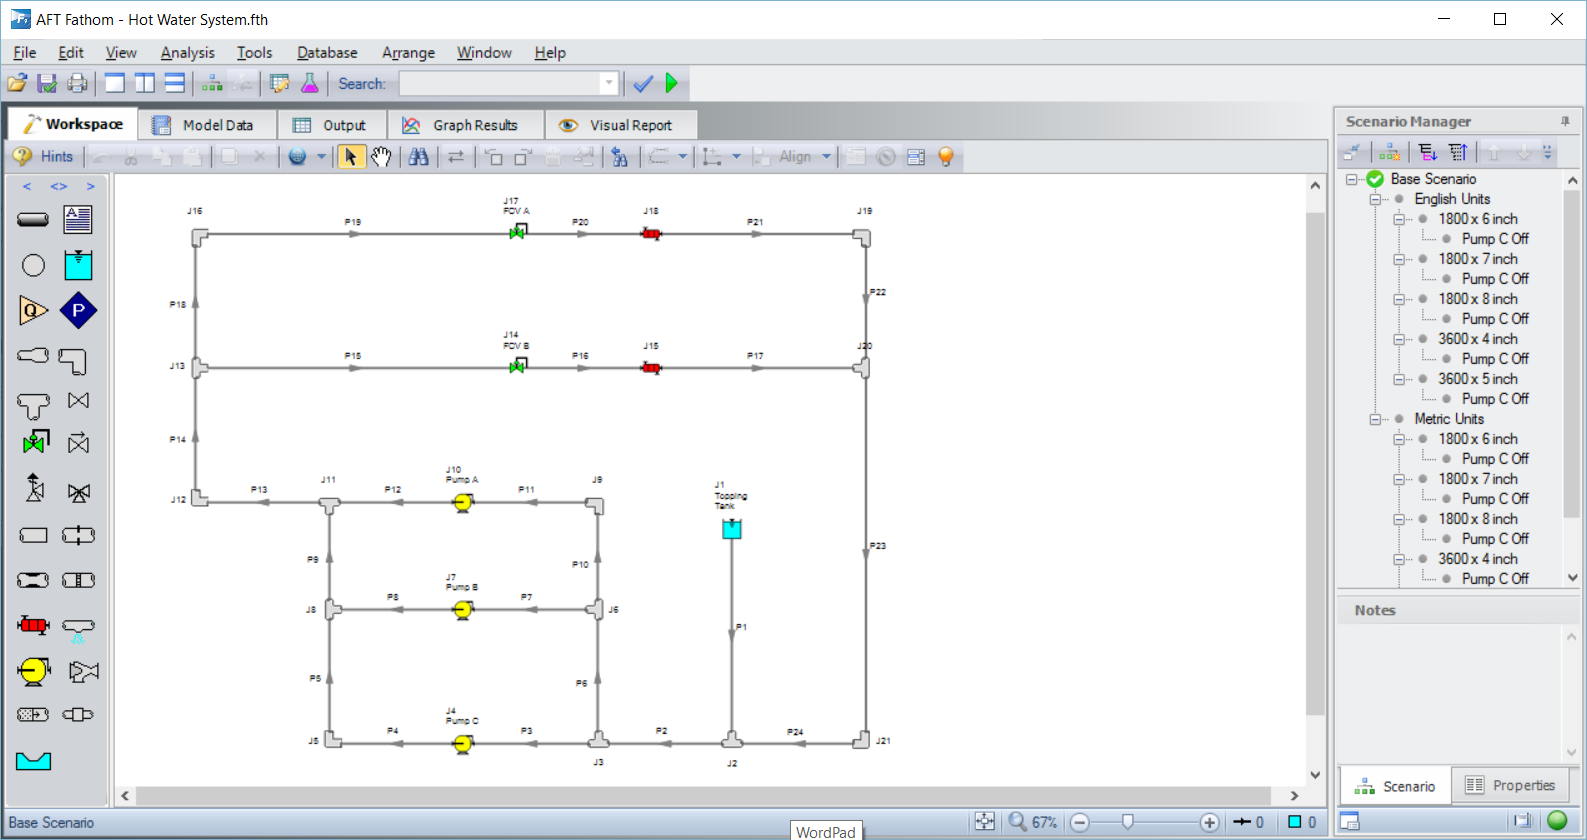The width and height of the screenshot is (1587, 840).
Task: Choose the assigned pressure junction icon
Action: (78, 311)
